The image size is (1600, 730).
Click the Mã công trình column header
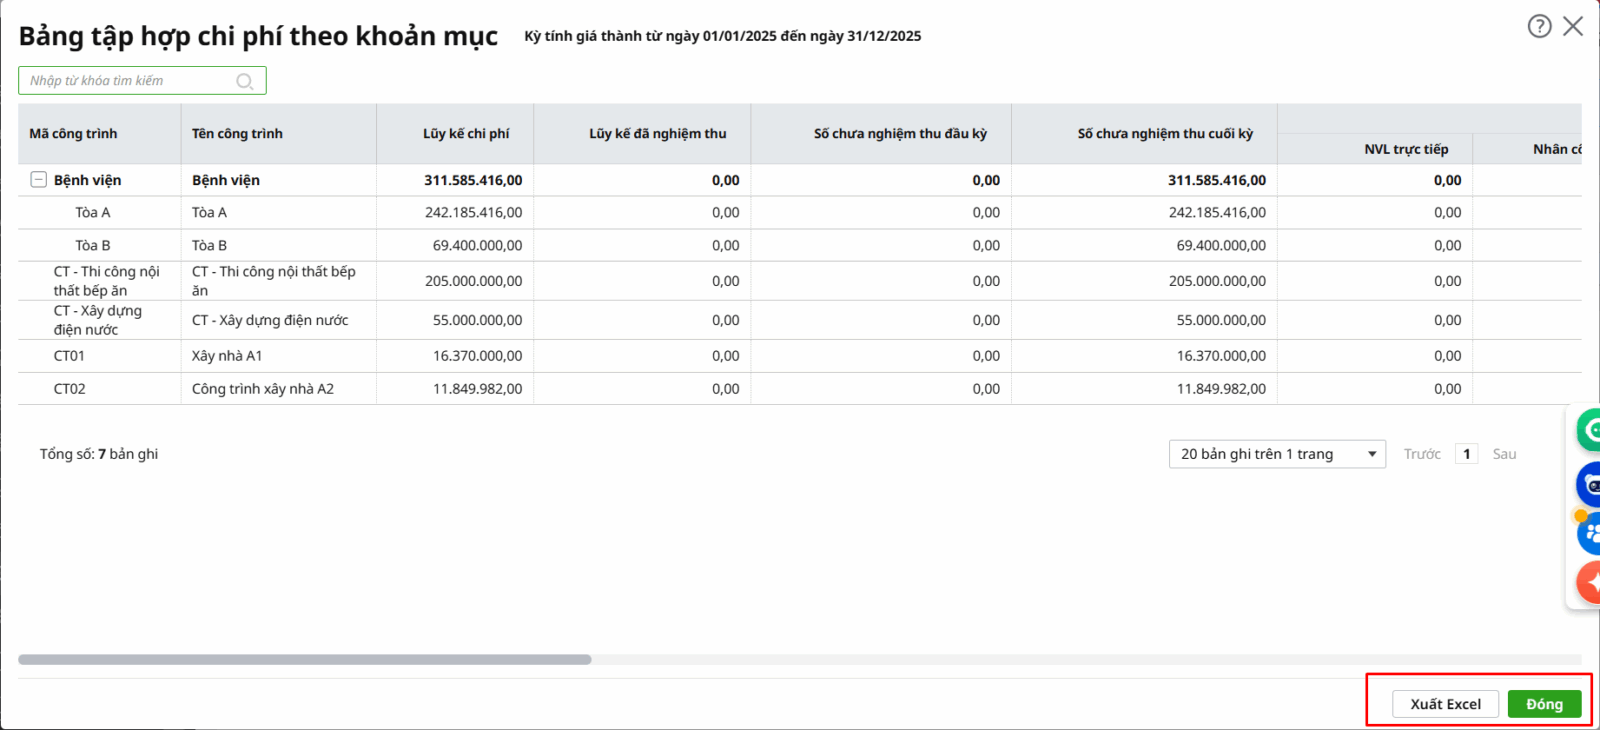point(74,134)
